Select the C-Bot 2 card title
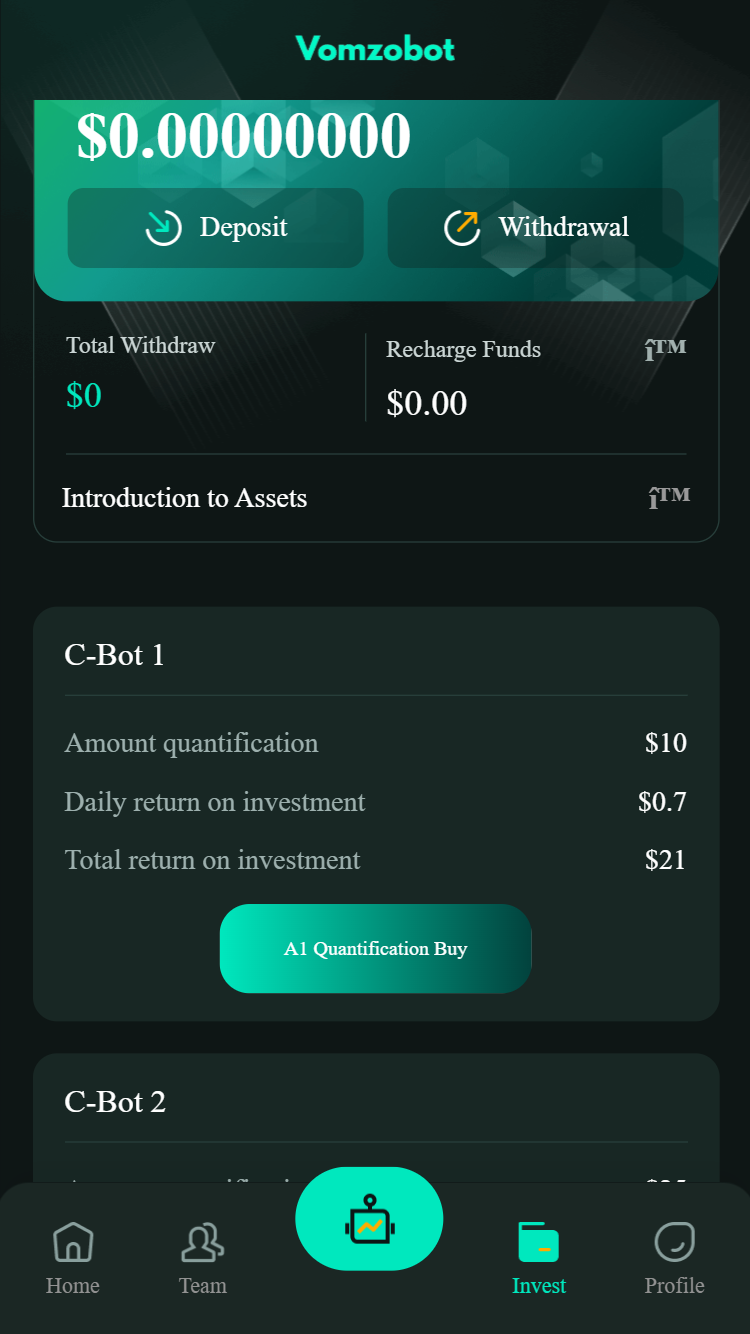The height and width of the screenshot is (1334, 750). coord(115,1102)
